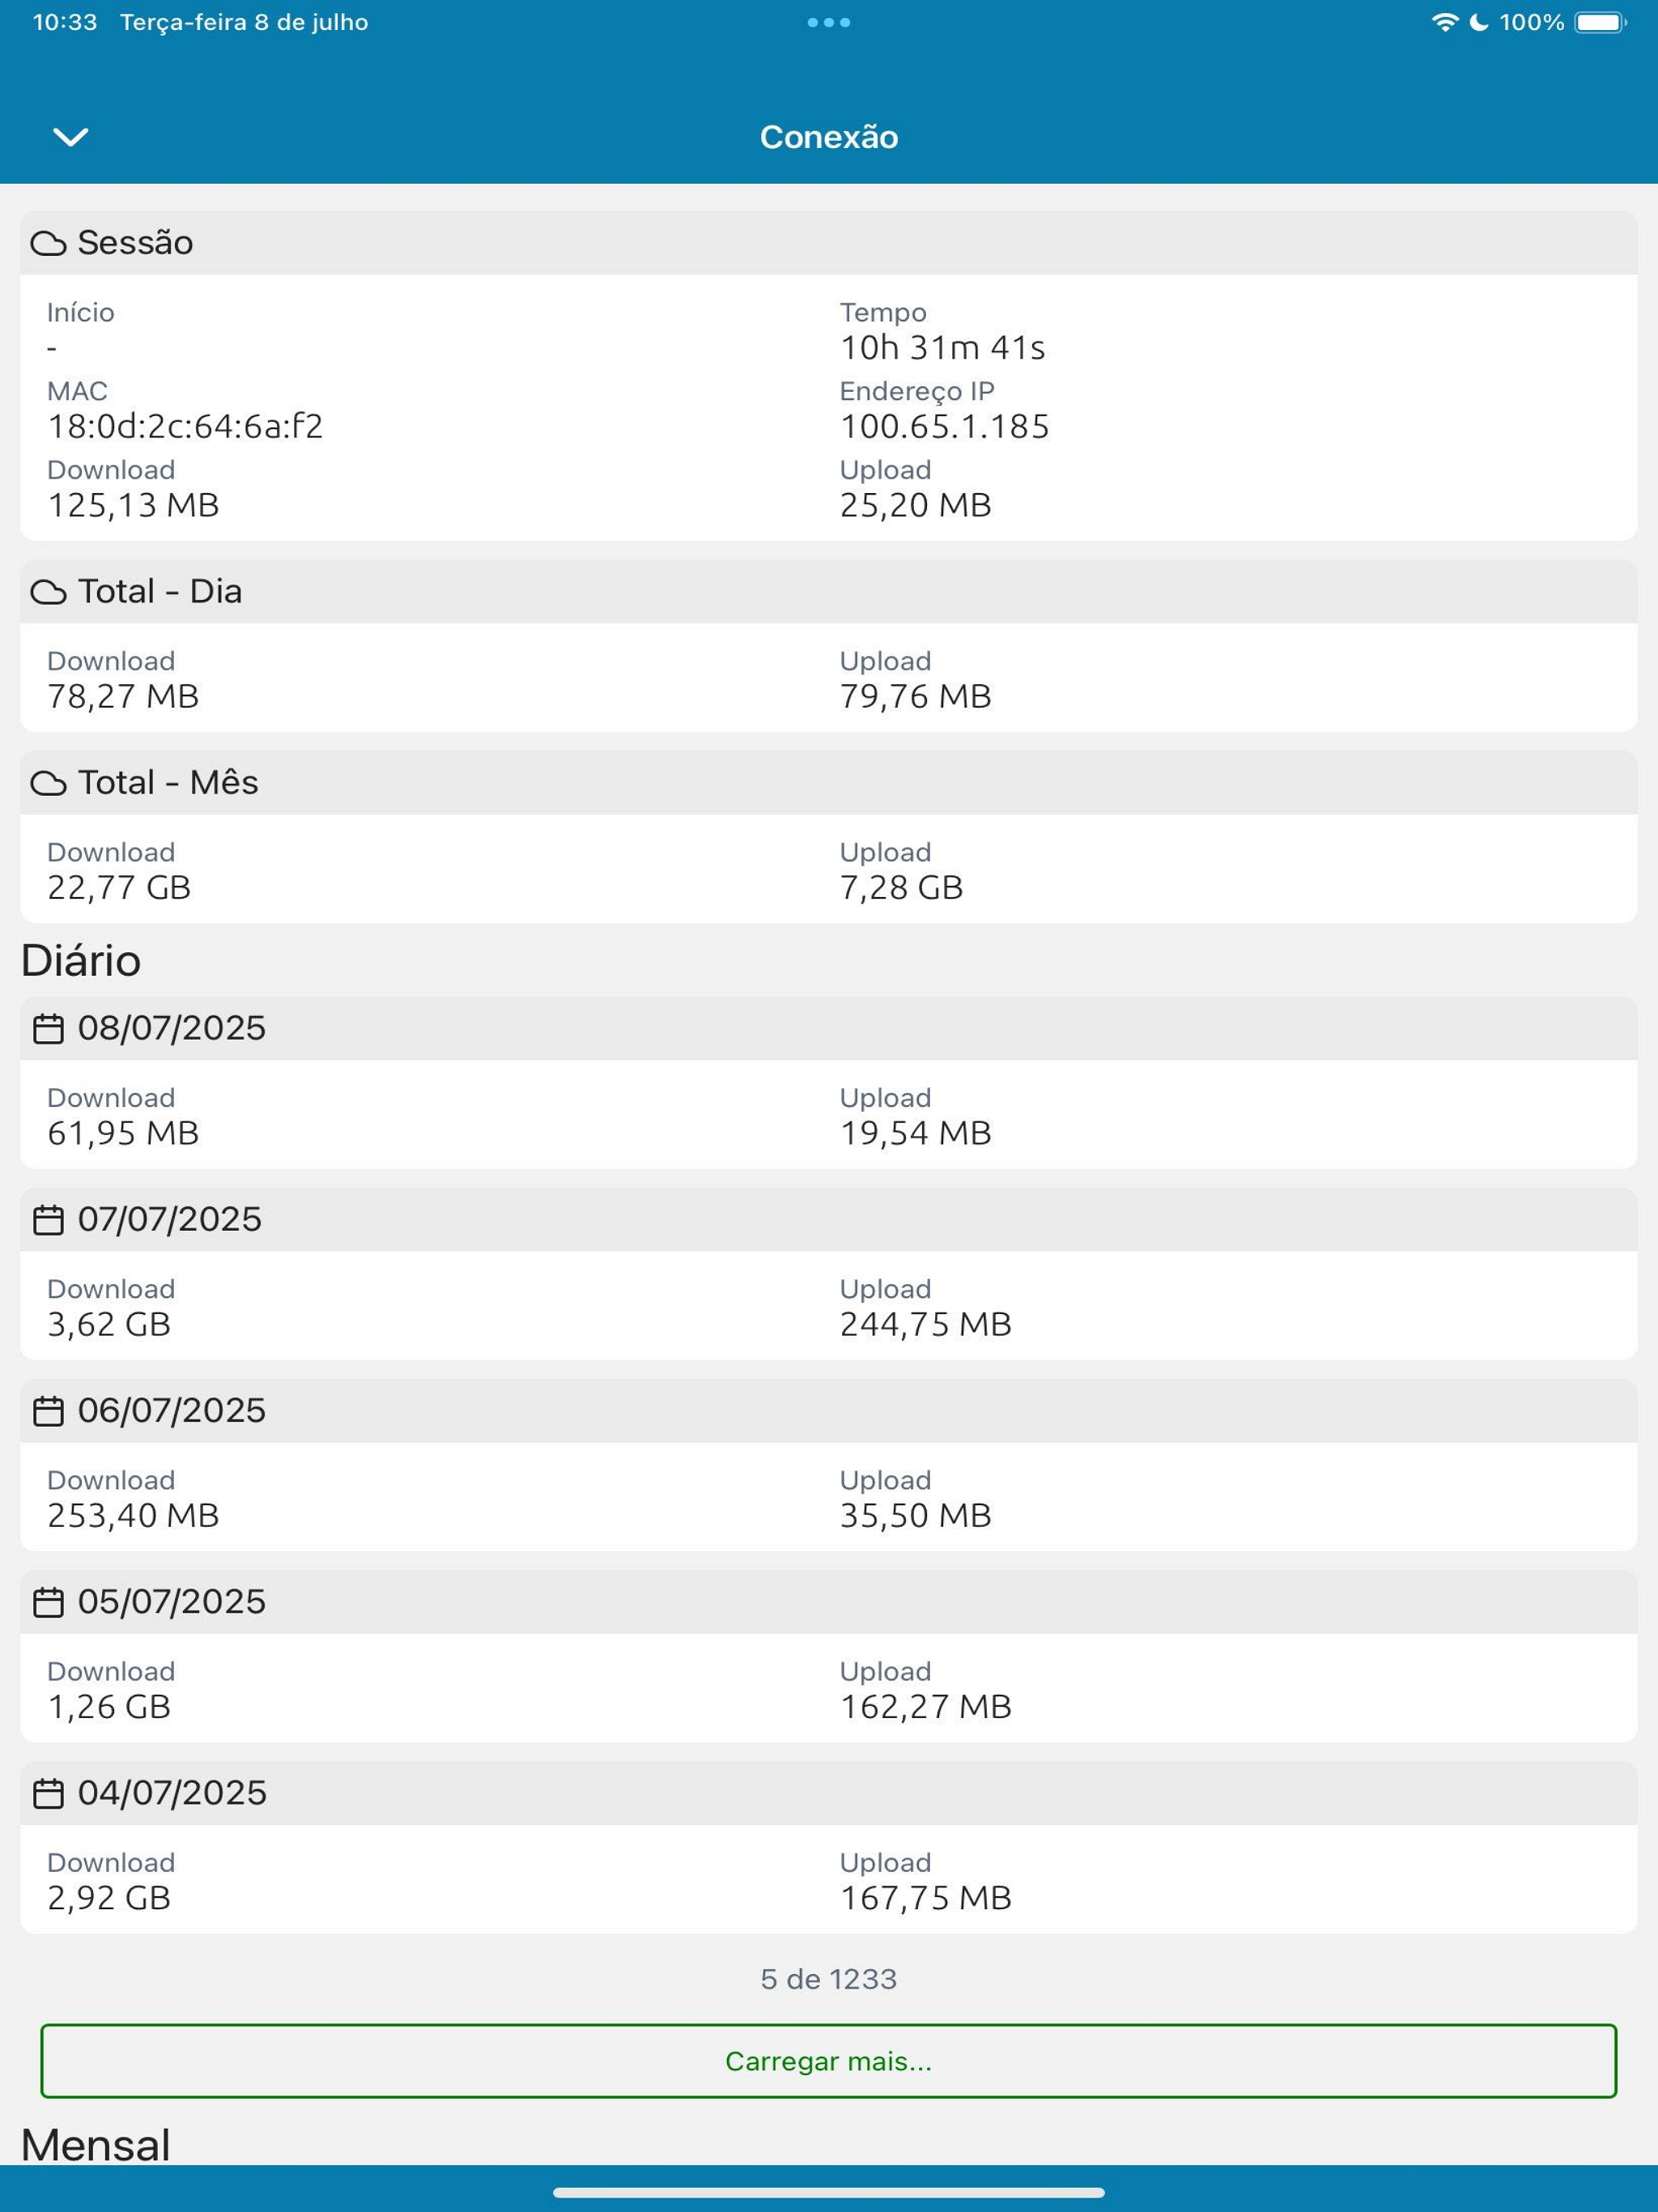This screenshot has width=1658, height=2212.
Task: Select the calendar icon for 07/07/2025
Action: [x=48, y=1220]
